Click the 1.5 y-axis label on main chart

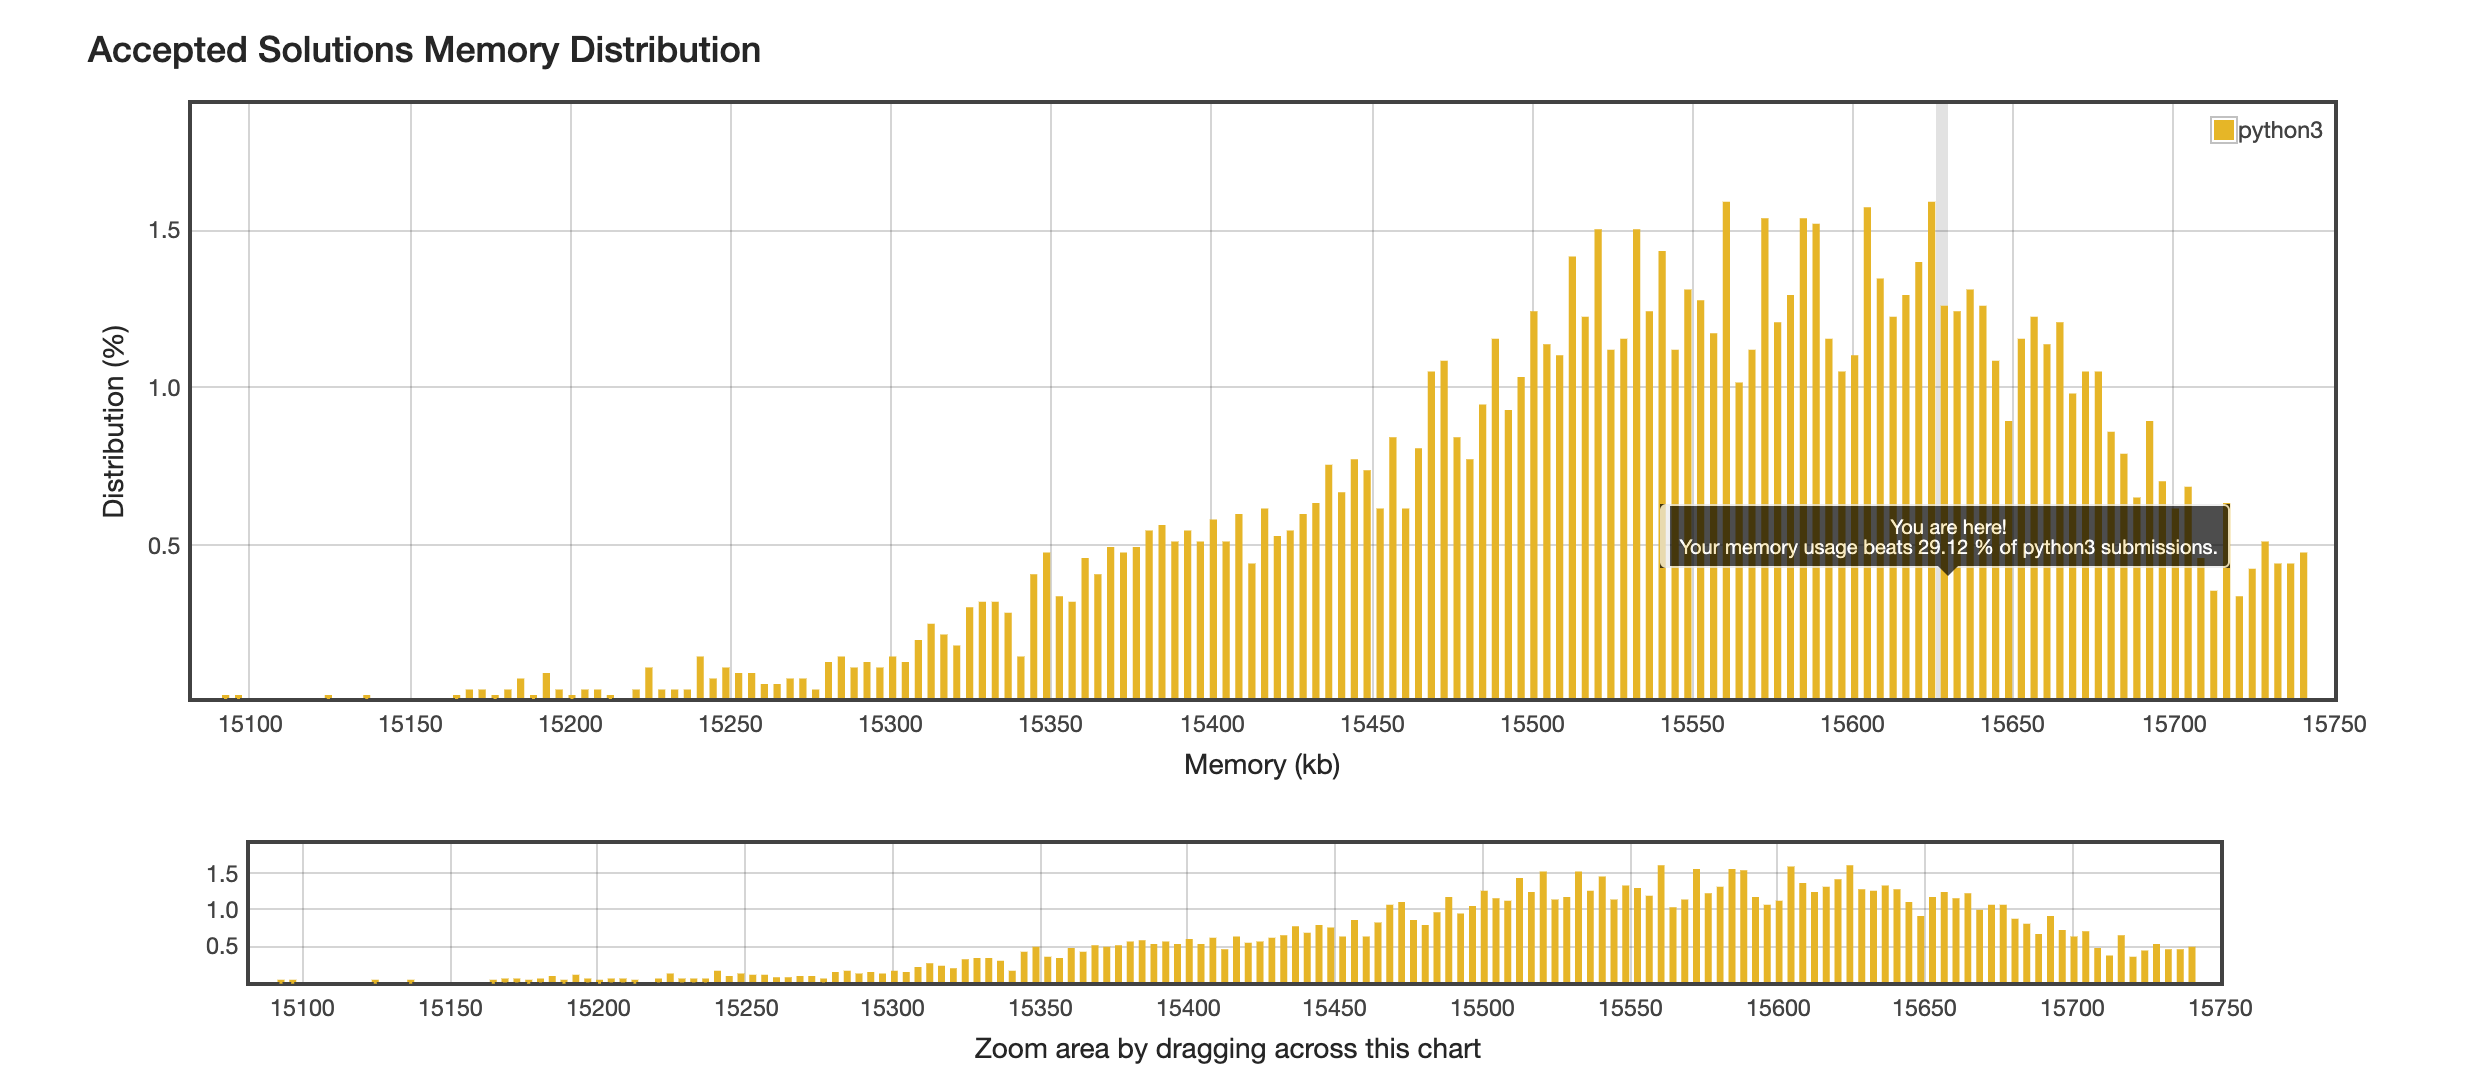tap(164, 231)
